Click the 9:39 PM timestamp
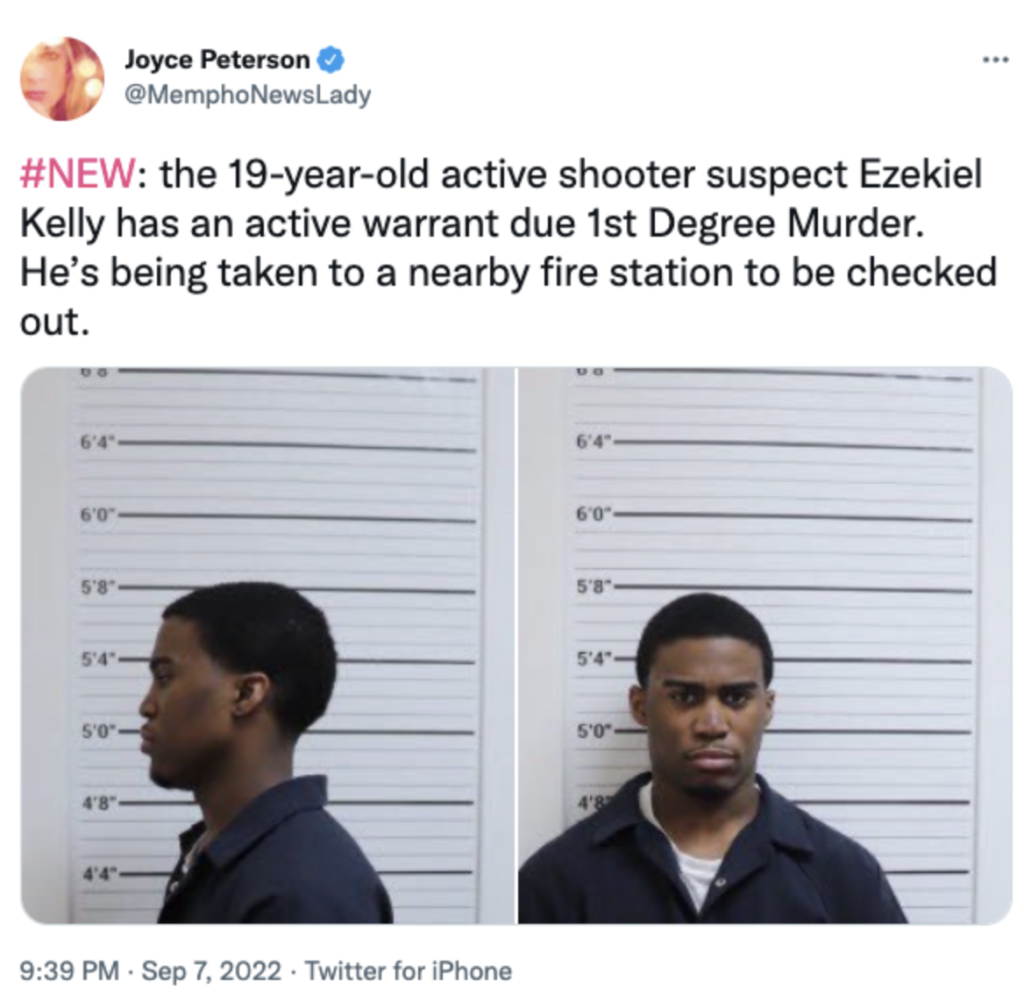Screen dimensions: 1024x1001 pos(69,970)
